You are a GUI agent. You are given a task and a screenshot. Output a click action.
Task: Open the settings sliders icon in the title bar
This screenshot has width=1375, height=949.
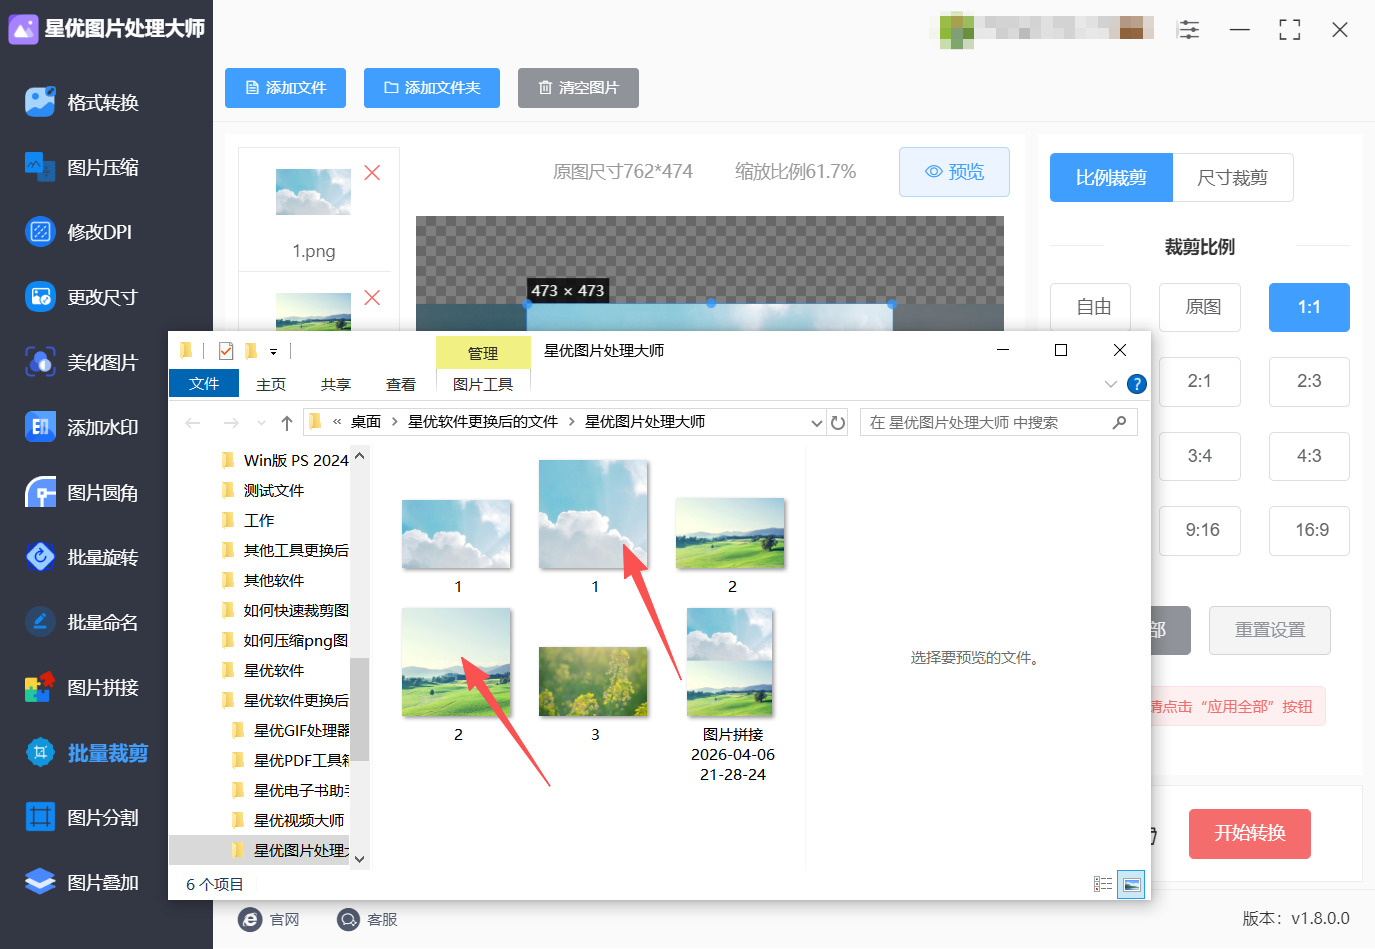(1188, 29)
